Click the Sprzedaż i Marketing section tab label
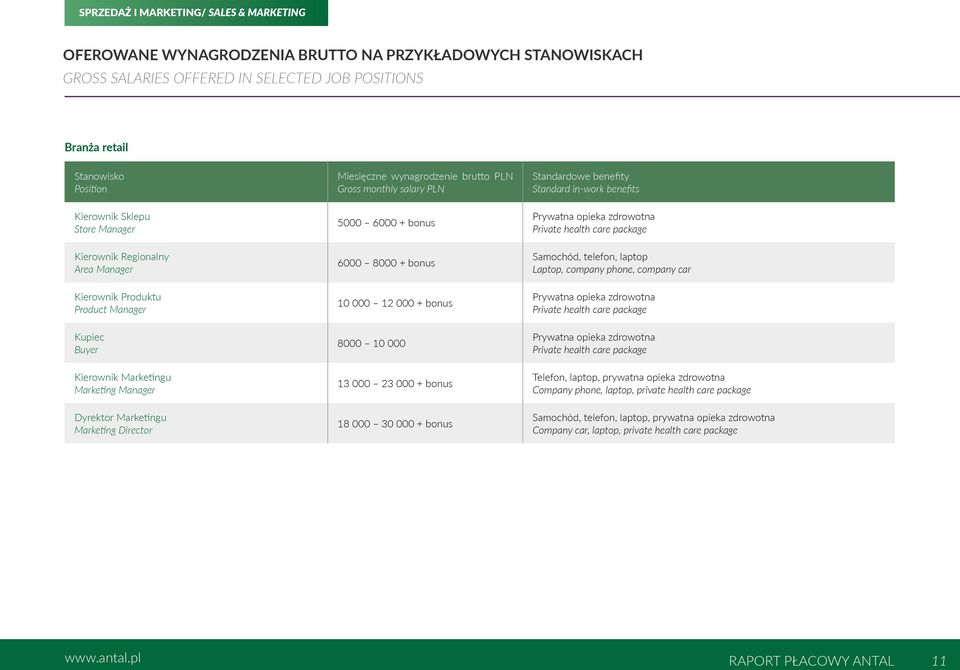Viewport: 960px width, 670px height. [196, 12]
